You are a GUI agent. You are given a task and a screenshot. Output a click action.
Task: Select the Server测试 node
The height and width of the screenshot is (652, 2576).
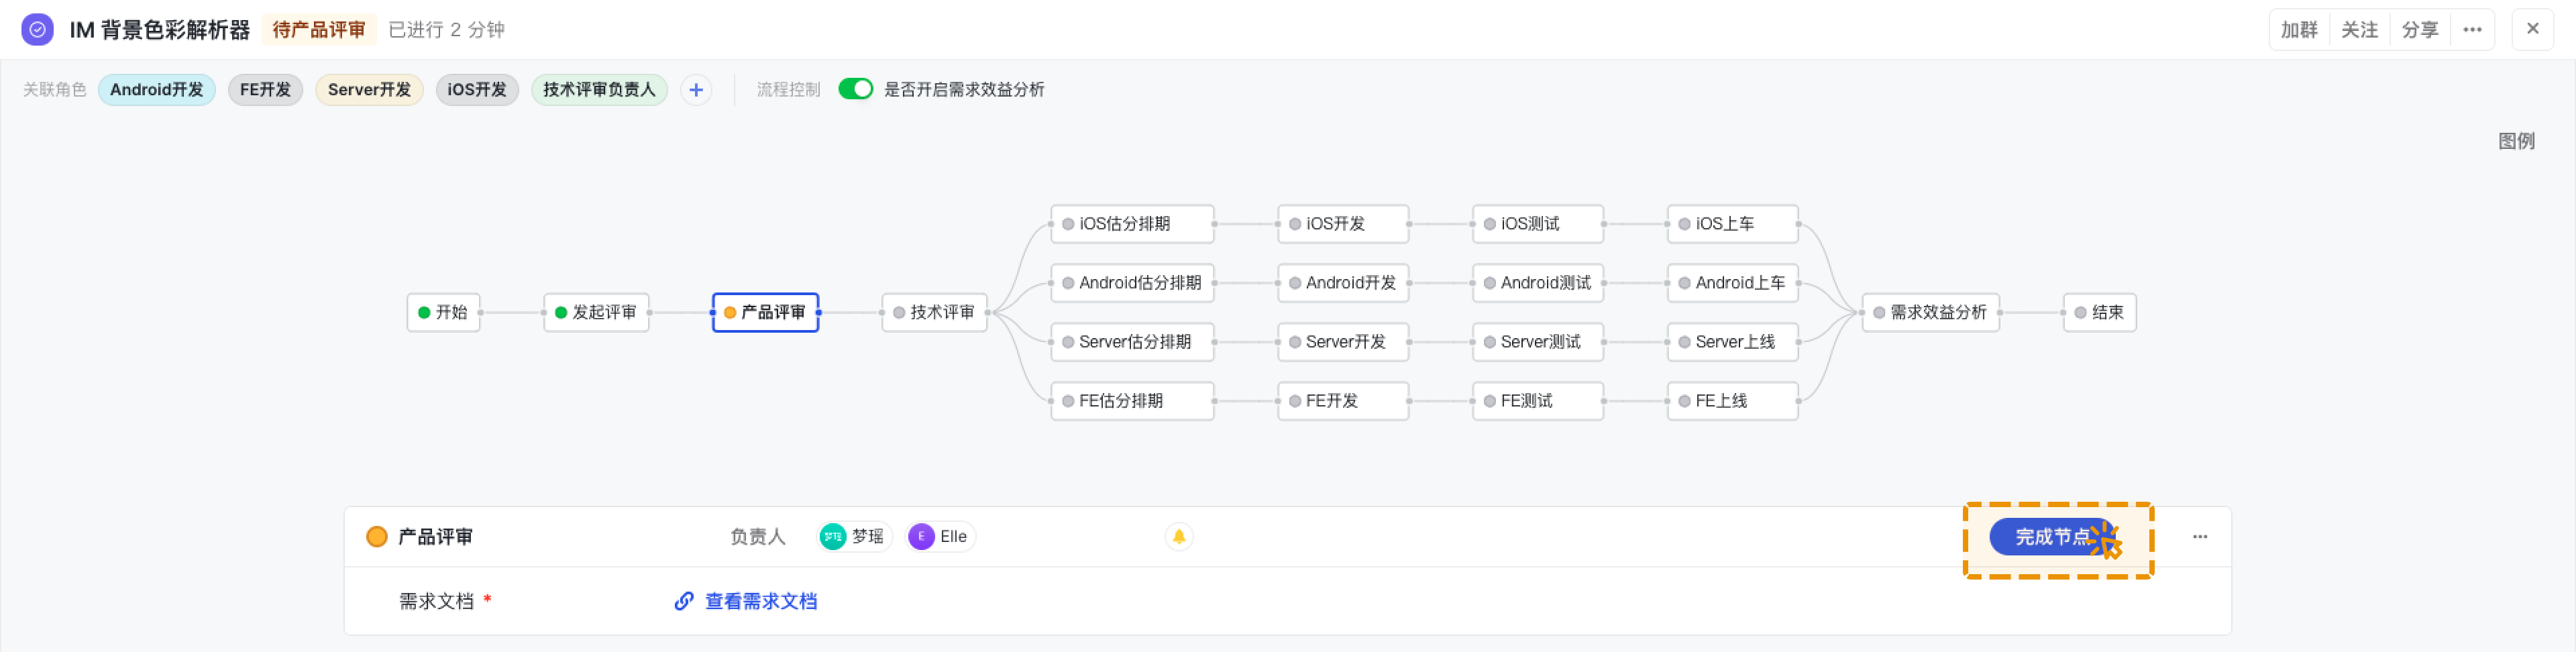[x=1539, y=342]
